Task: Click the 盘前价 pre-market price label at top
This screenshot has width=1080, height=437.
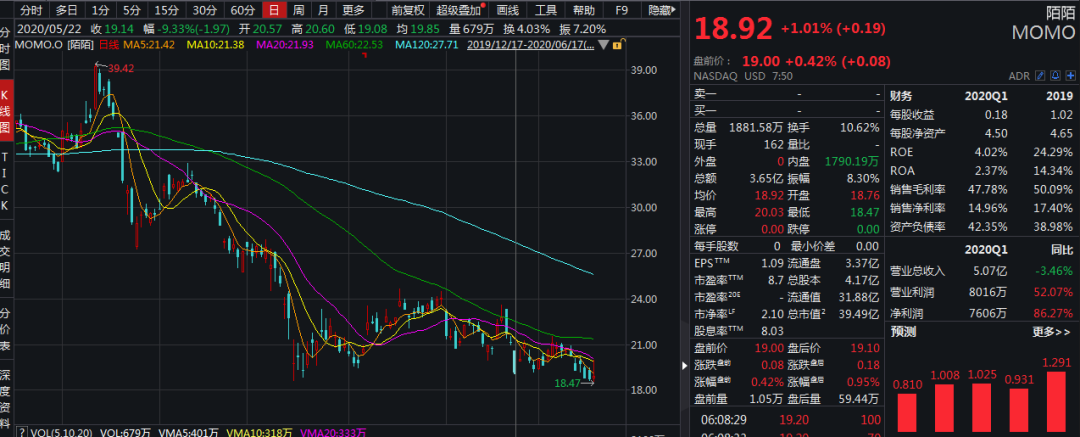Action: 712,61
